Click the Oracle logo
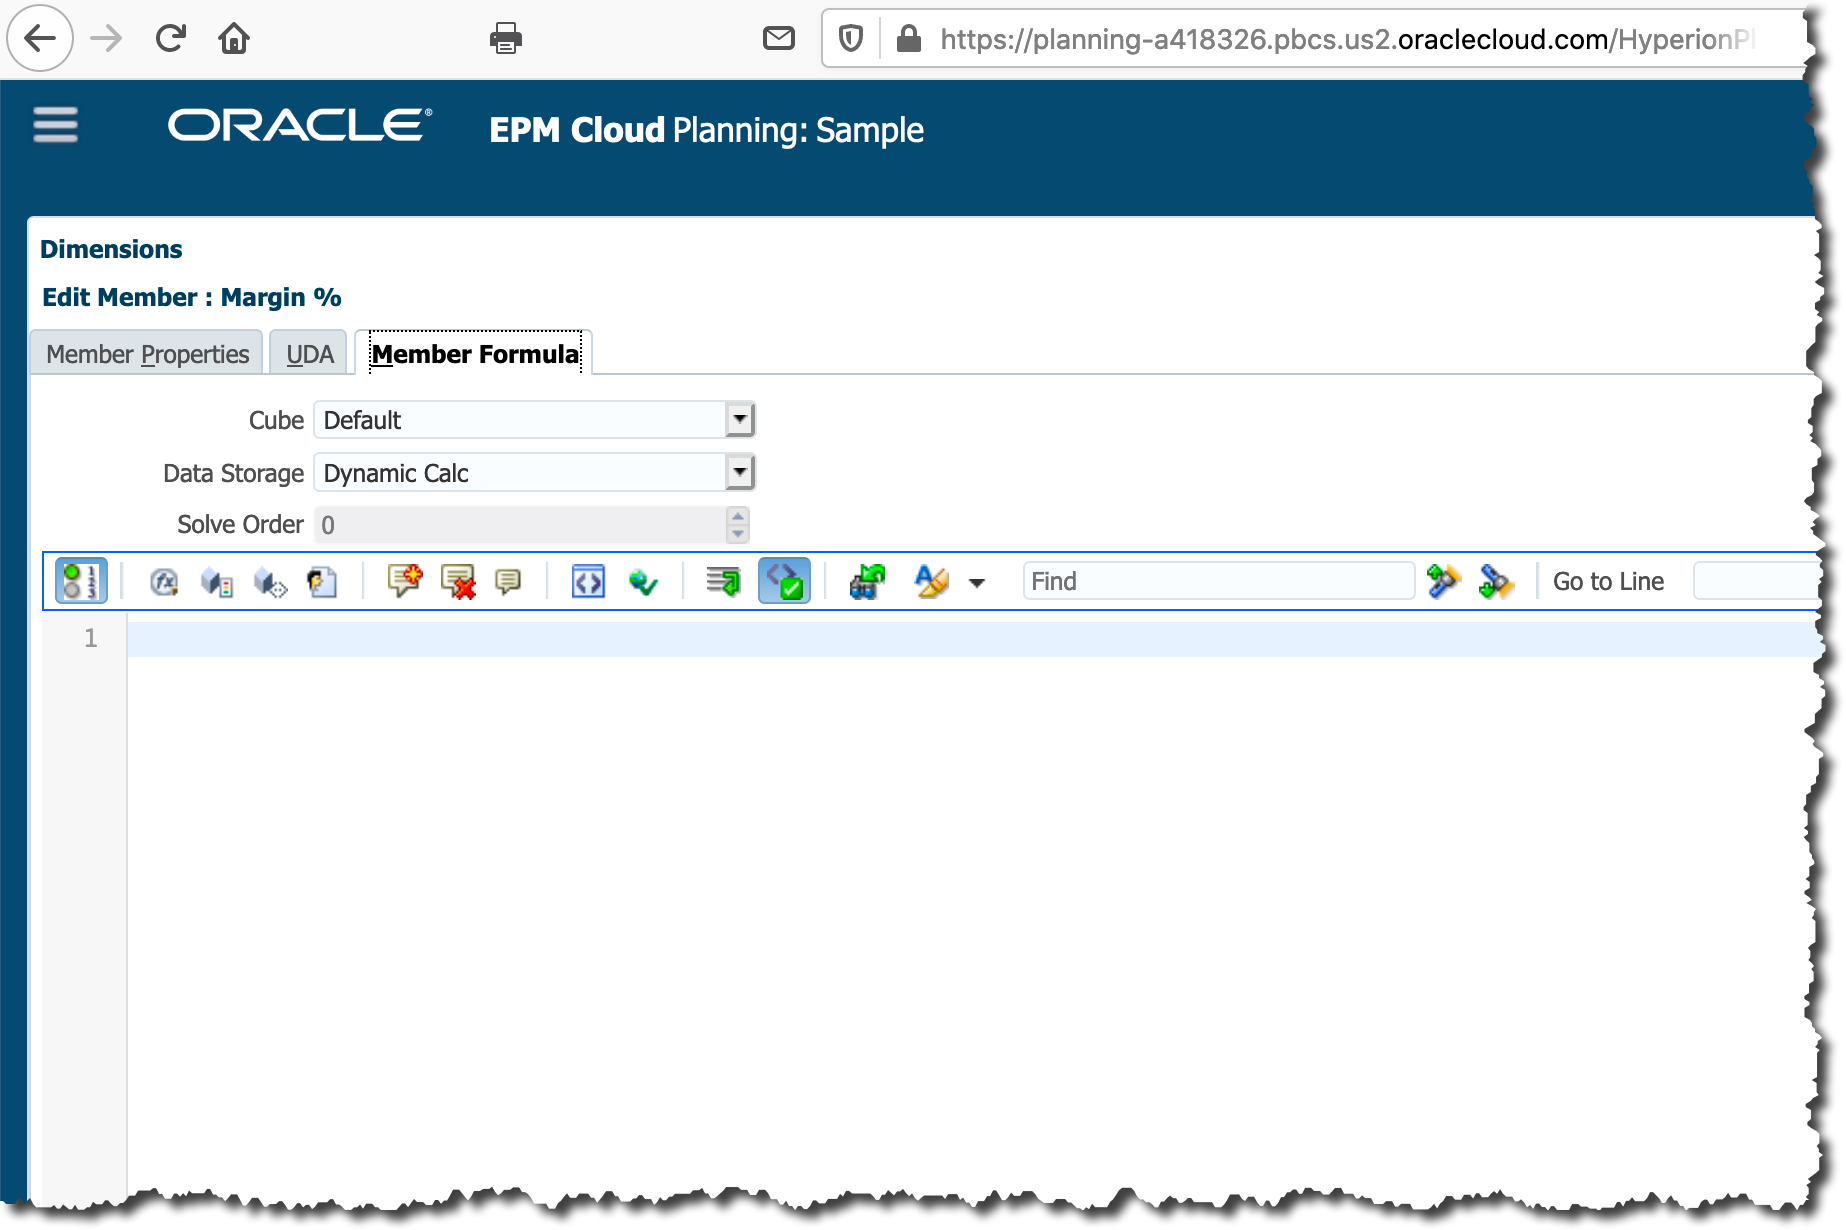The width and height of the screenshot is (1846, 1230). [300, 126]
